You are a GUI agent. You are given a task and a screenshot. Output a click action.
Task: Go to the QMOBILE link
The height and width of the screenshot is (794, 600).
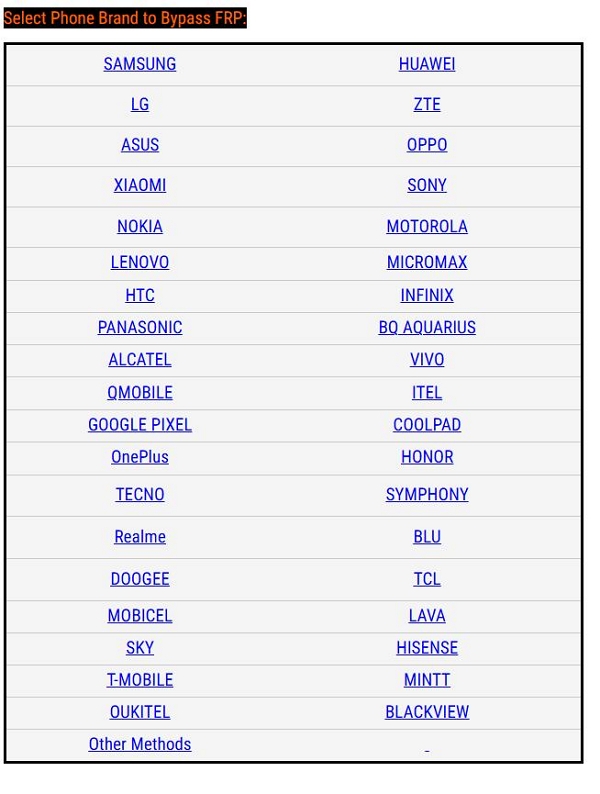pyautogui.click(x=140, y=392)
